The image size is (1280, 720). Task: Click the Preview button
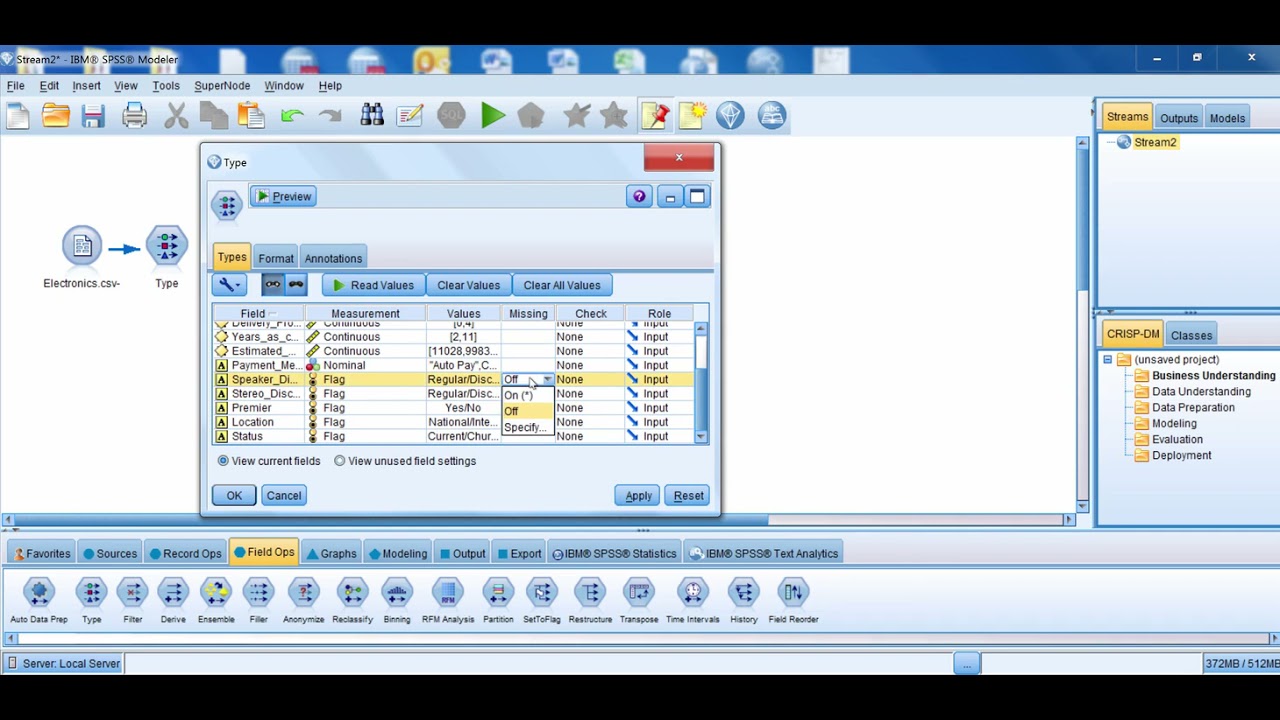283,196
